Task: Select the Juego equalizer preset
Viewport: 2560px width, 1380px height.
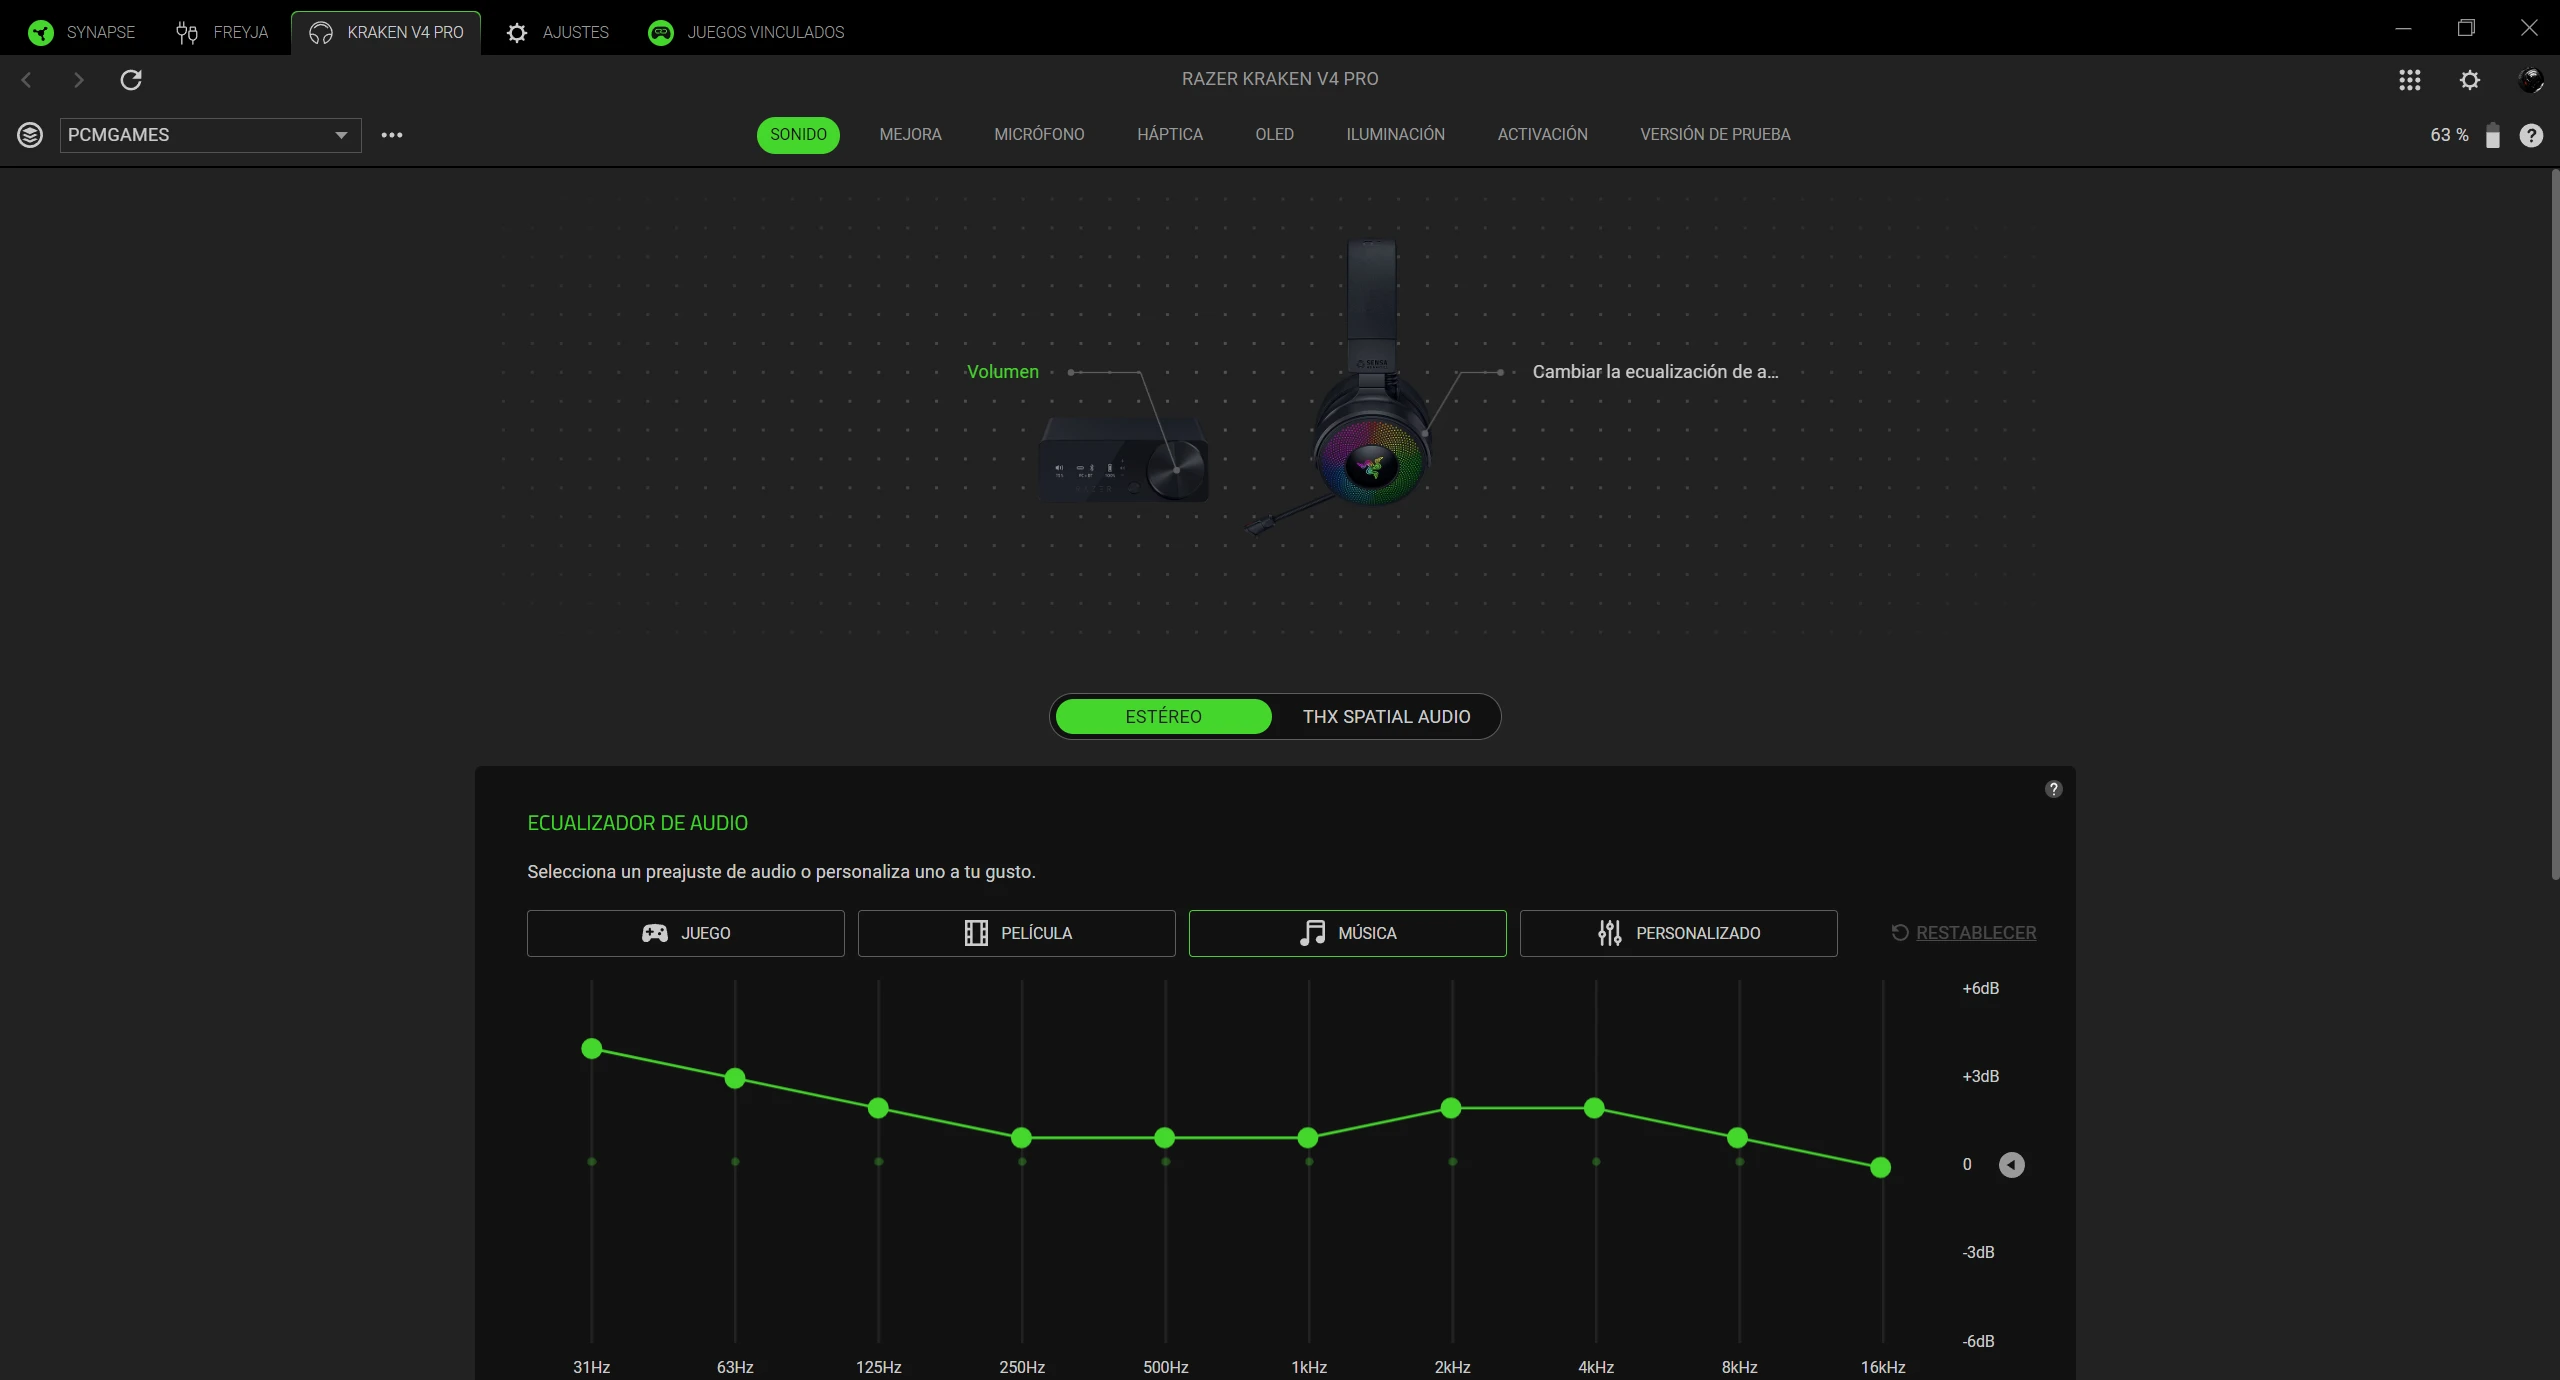Action: [686, 933]
